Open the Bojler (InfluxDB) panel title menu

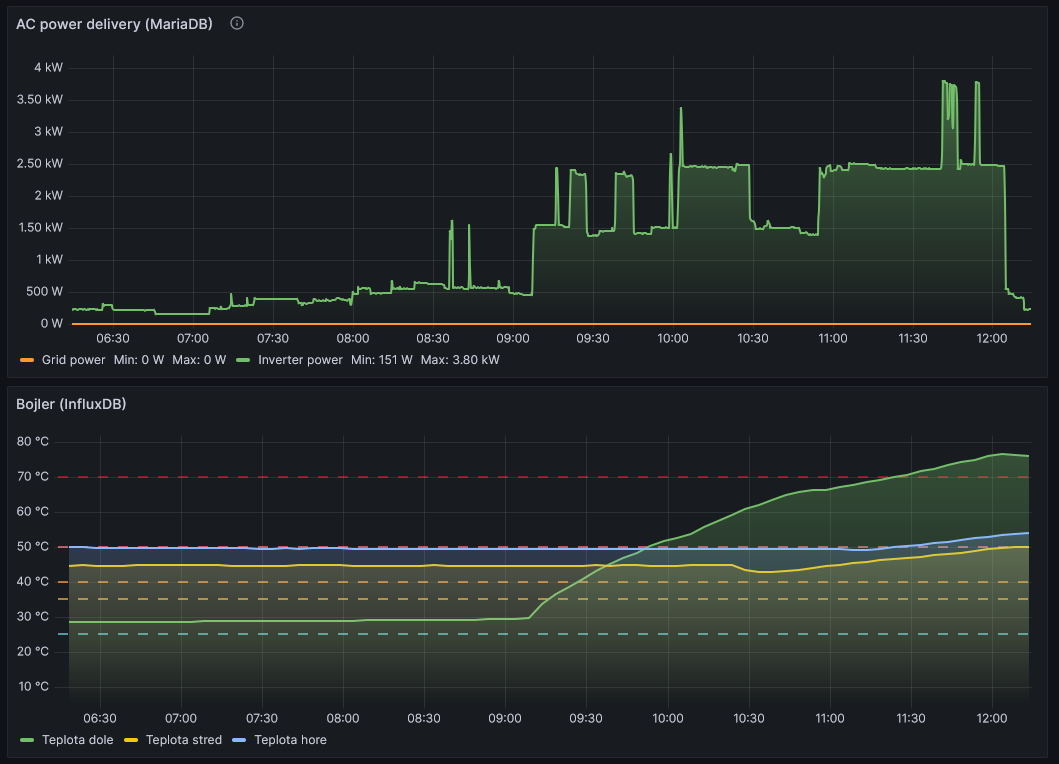coord(70,404)
